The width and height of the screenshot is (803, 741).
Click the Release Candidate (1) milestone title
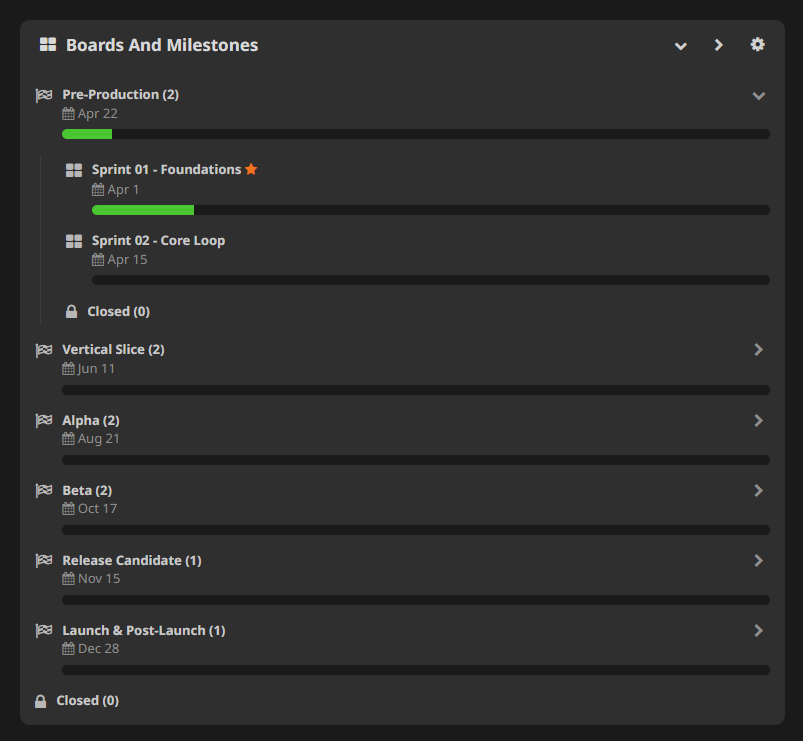131,560
